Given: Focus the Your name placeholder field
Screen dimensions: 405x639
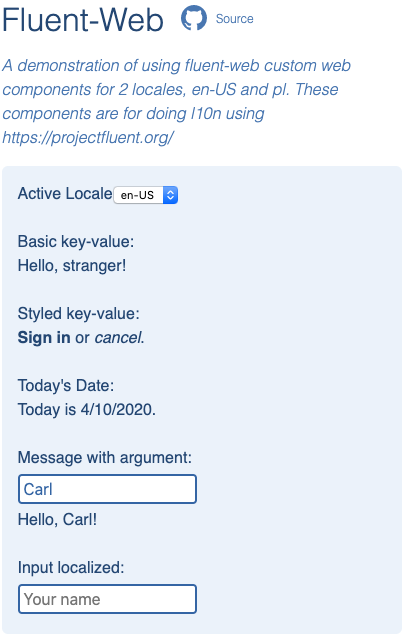Looking at the screenshot, I should tap(108, 599).
